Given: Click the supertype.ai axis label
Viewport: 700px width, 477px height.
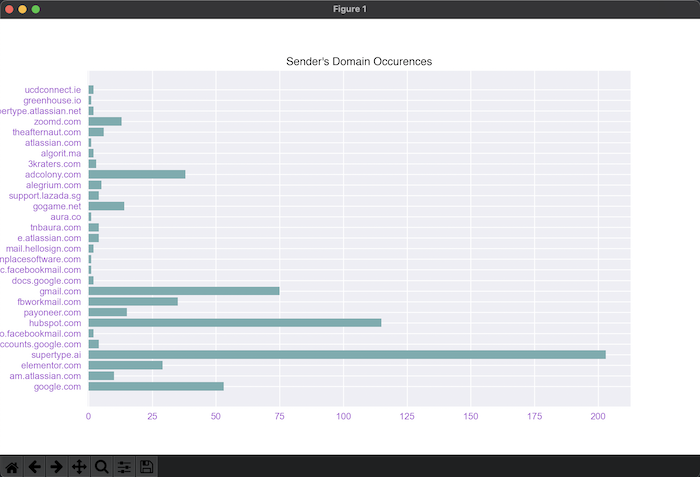Looking at the screenshot, I should pos(56,355).
